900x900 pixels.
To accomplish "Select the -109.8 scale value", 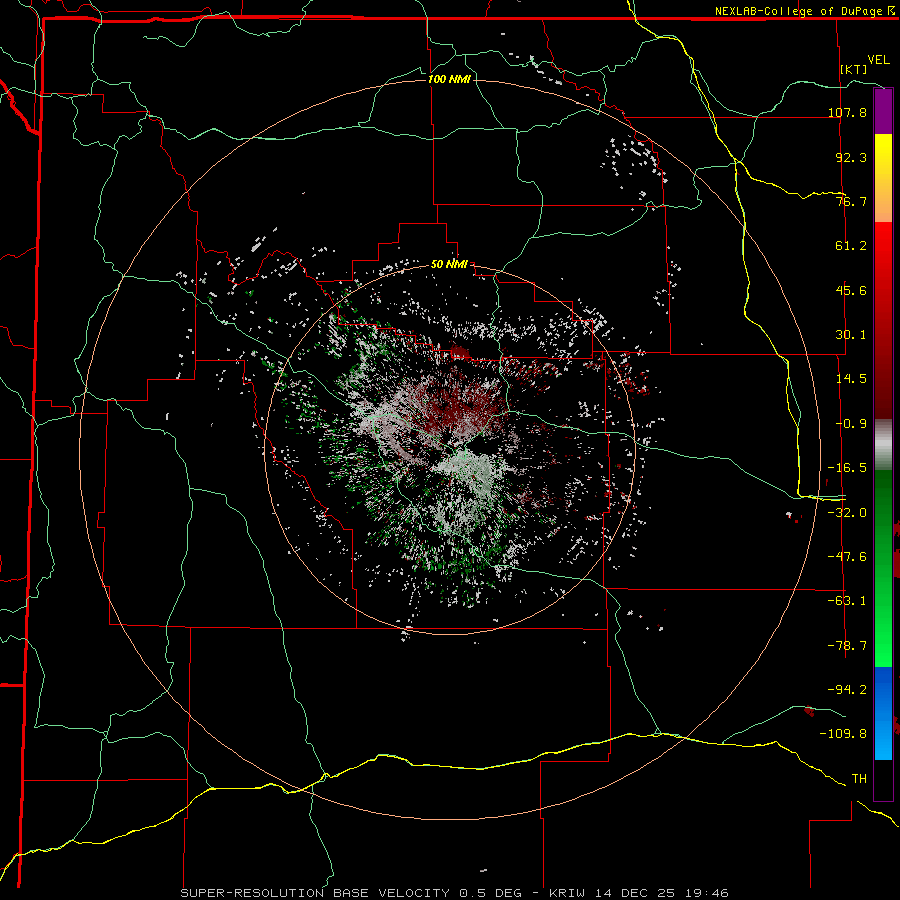I will (844, 734).
